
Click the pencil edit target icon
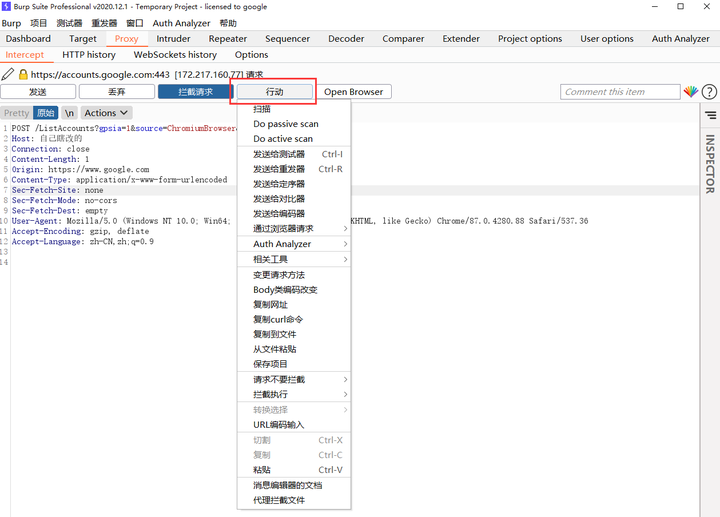tap(8, 74)
